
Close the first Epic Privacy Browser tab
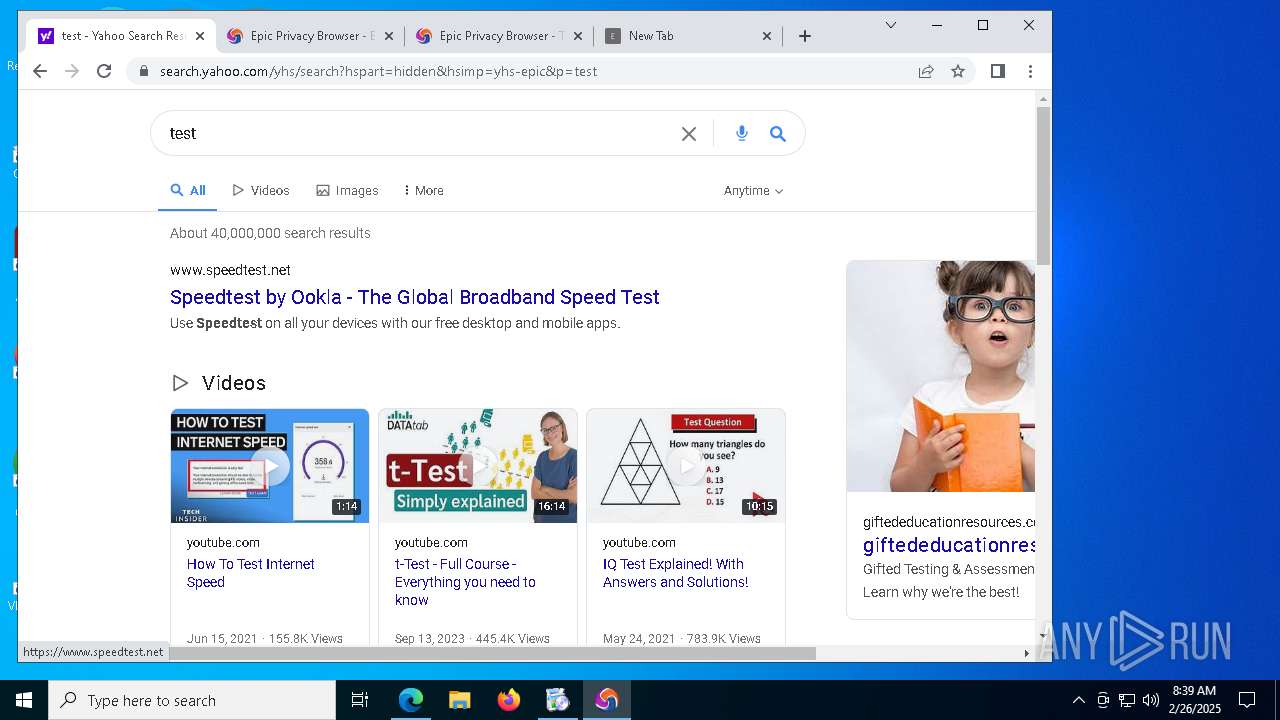pos(389,36)
